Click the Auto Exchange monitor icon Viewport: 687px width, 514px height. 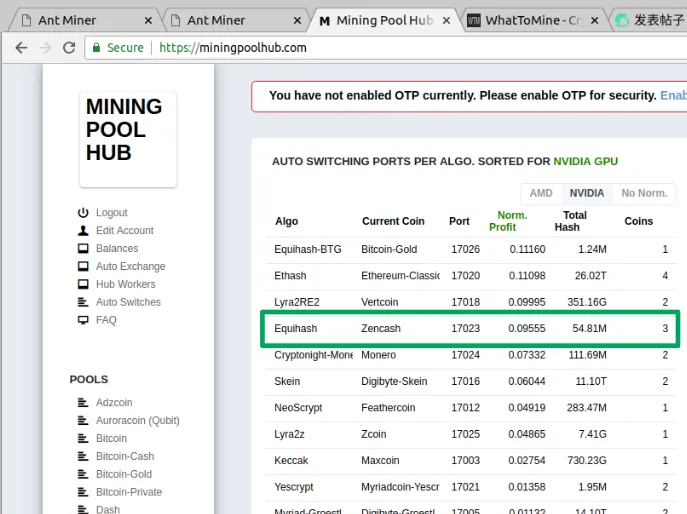click(x=83, y=266)
